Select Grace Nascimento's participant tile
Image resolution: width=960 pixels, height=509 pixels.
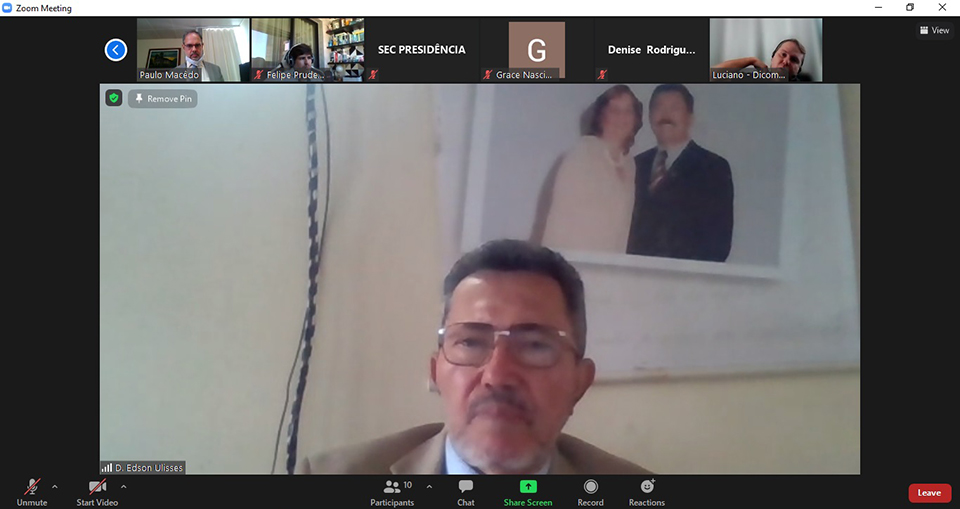(x=536, y=50)
